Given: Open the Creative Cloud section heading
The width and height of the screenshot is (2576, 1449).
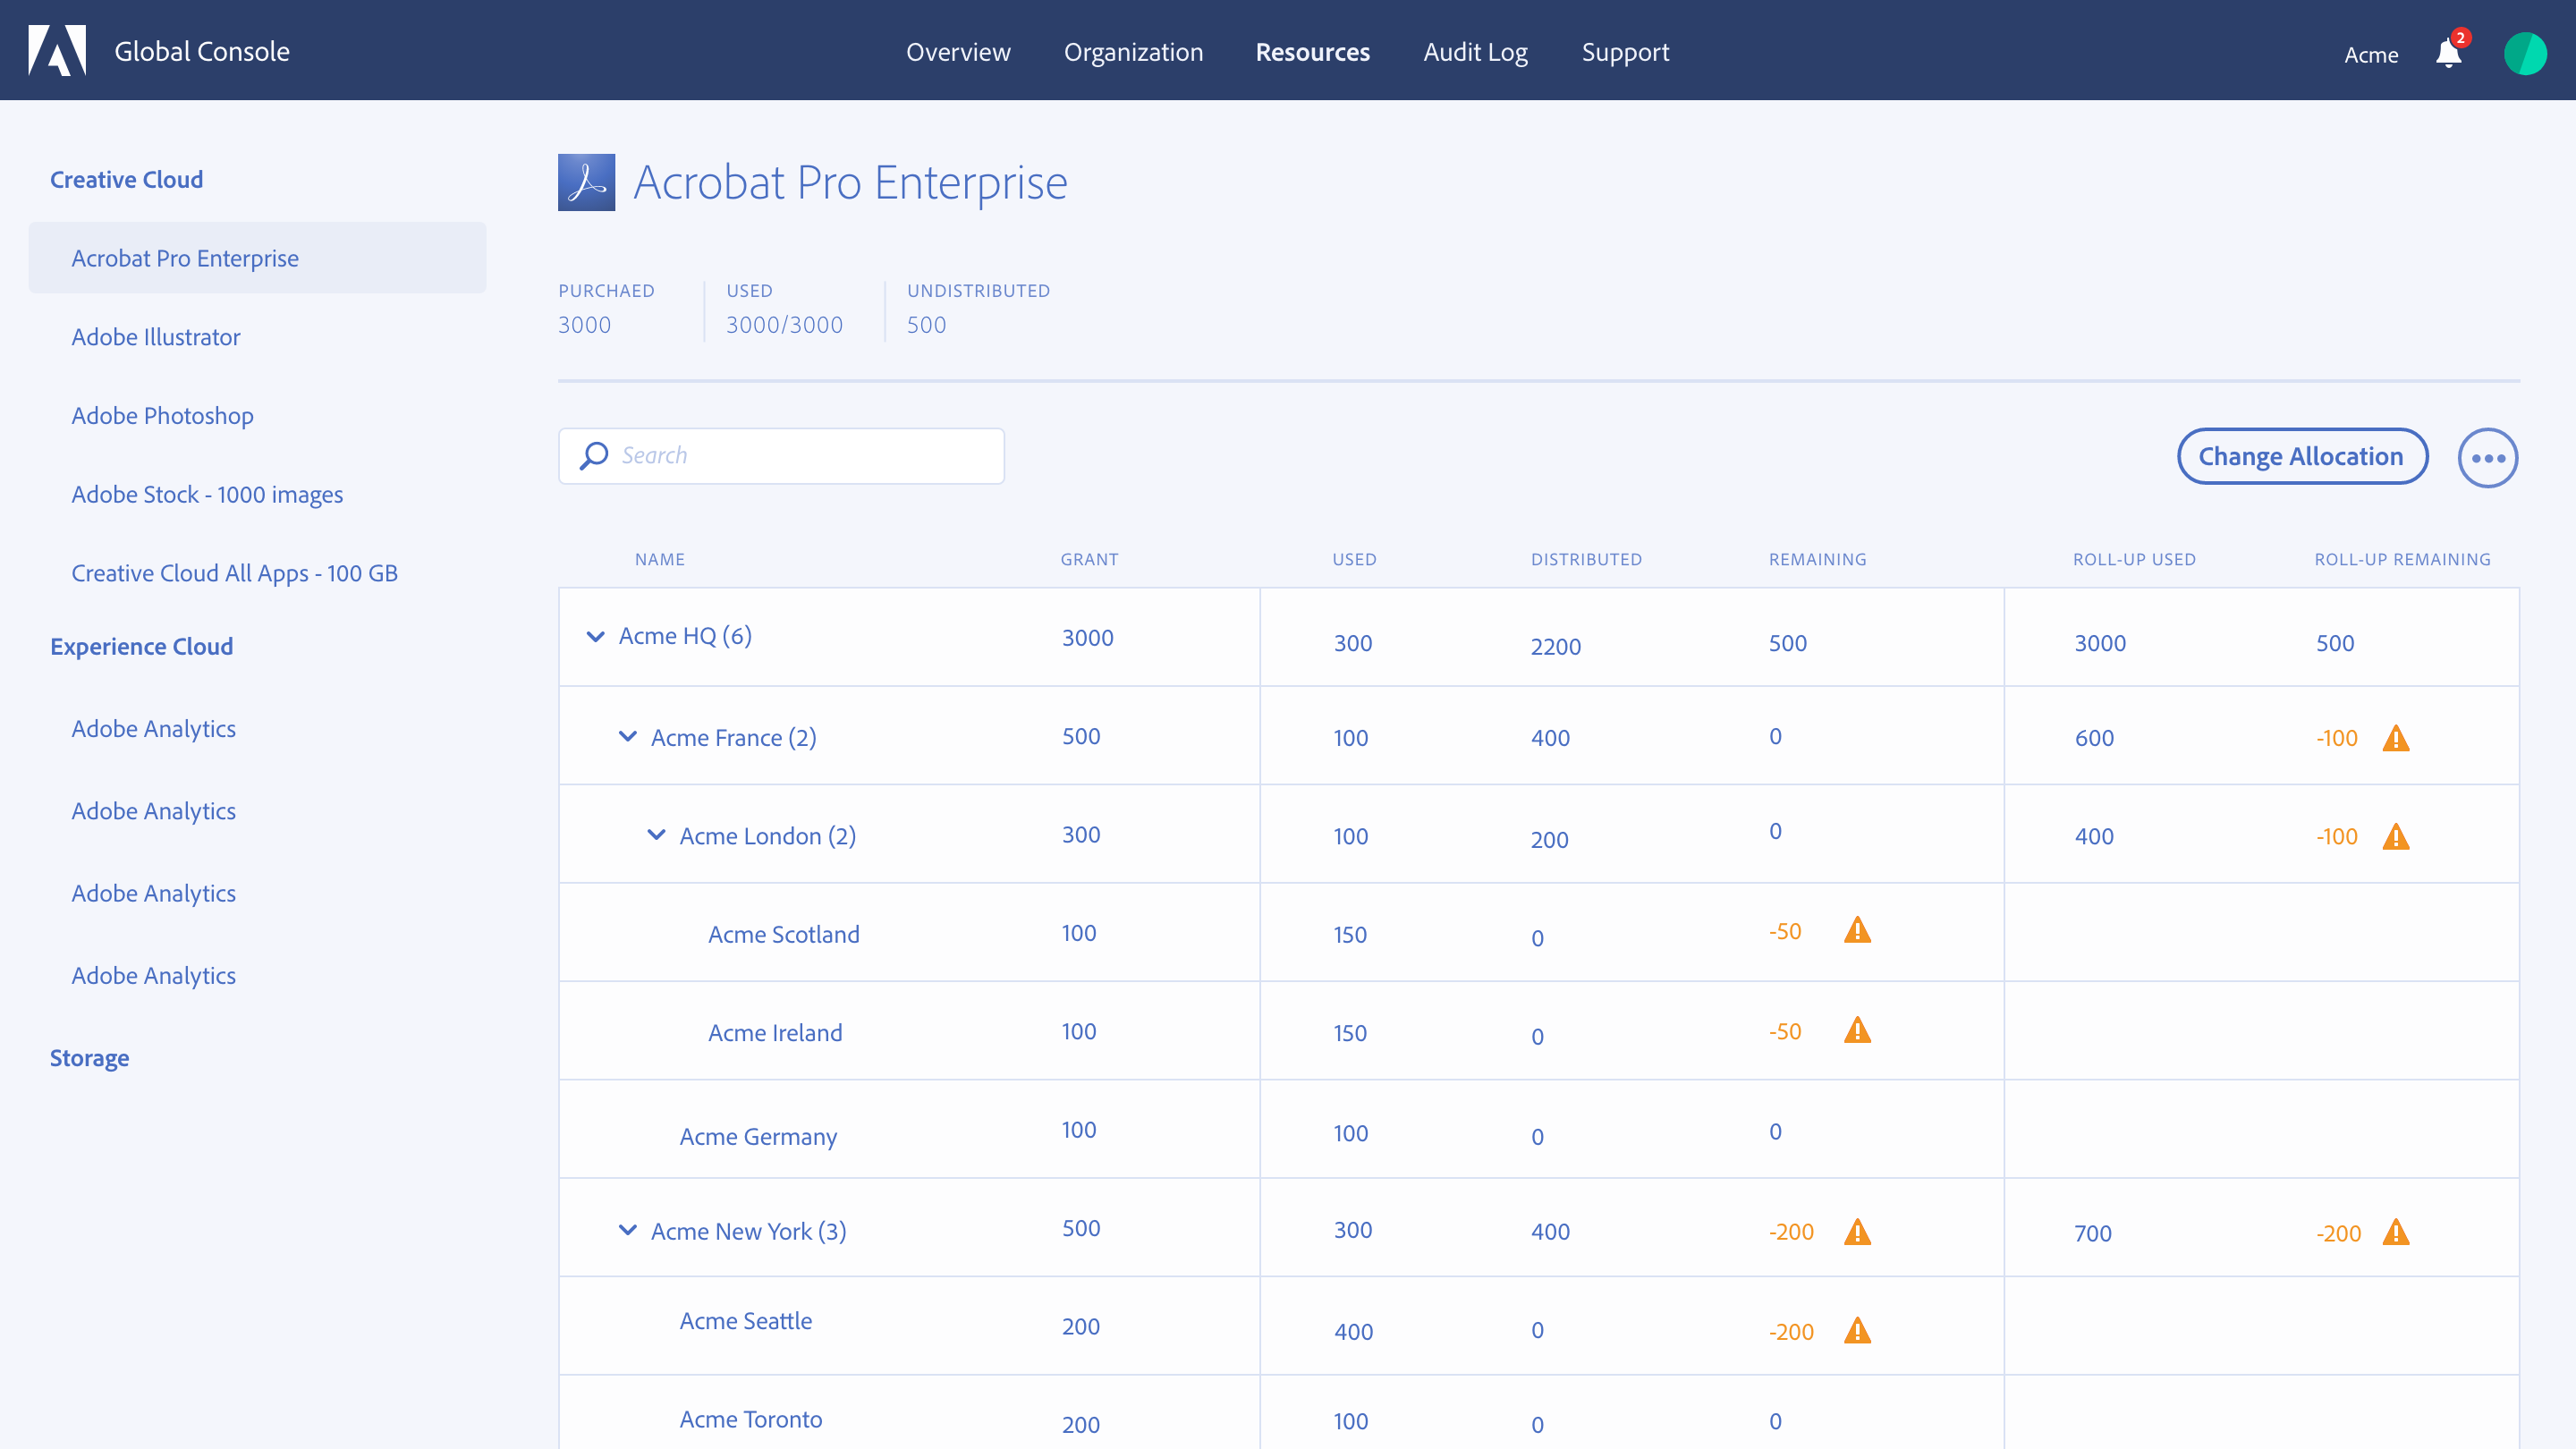Looking at the screenshot, I should 127,179.
